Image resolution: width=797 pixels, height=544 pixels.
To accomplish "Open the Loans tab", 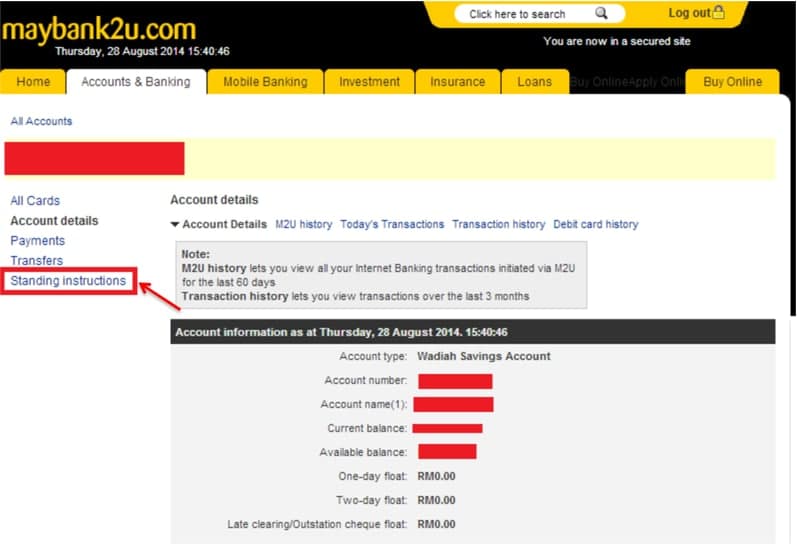I will (535, 82).
